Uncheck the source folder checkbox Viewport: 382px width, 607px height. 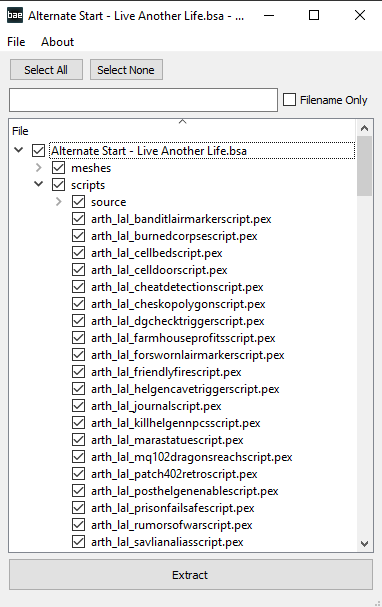[79, 202]
